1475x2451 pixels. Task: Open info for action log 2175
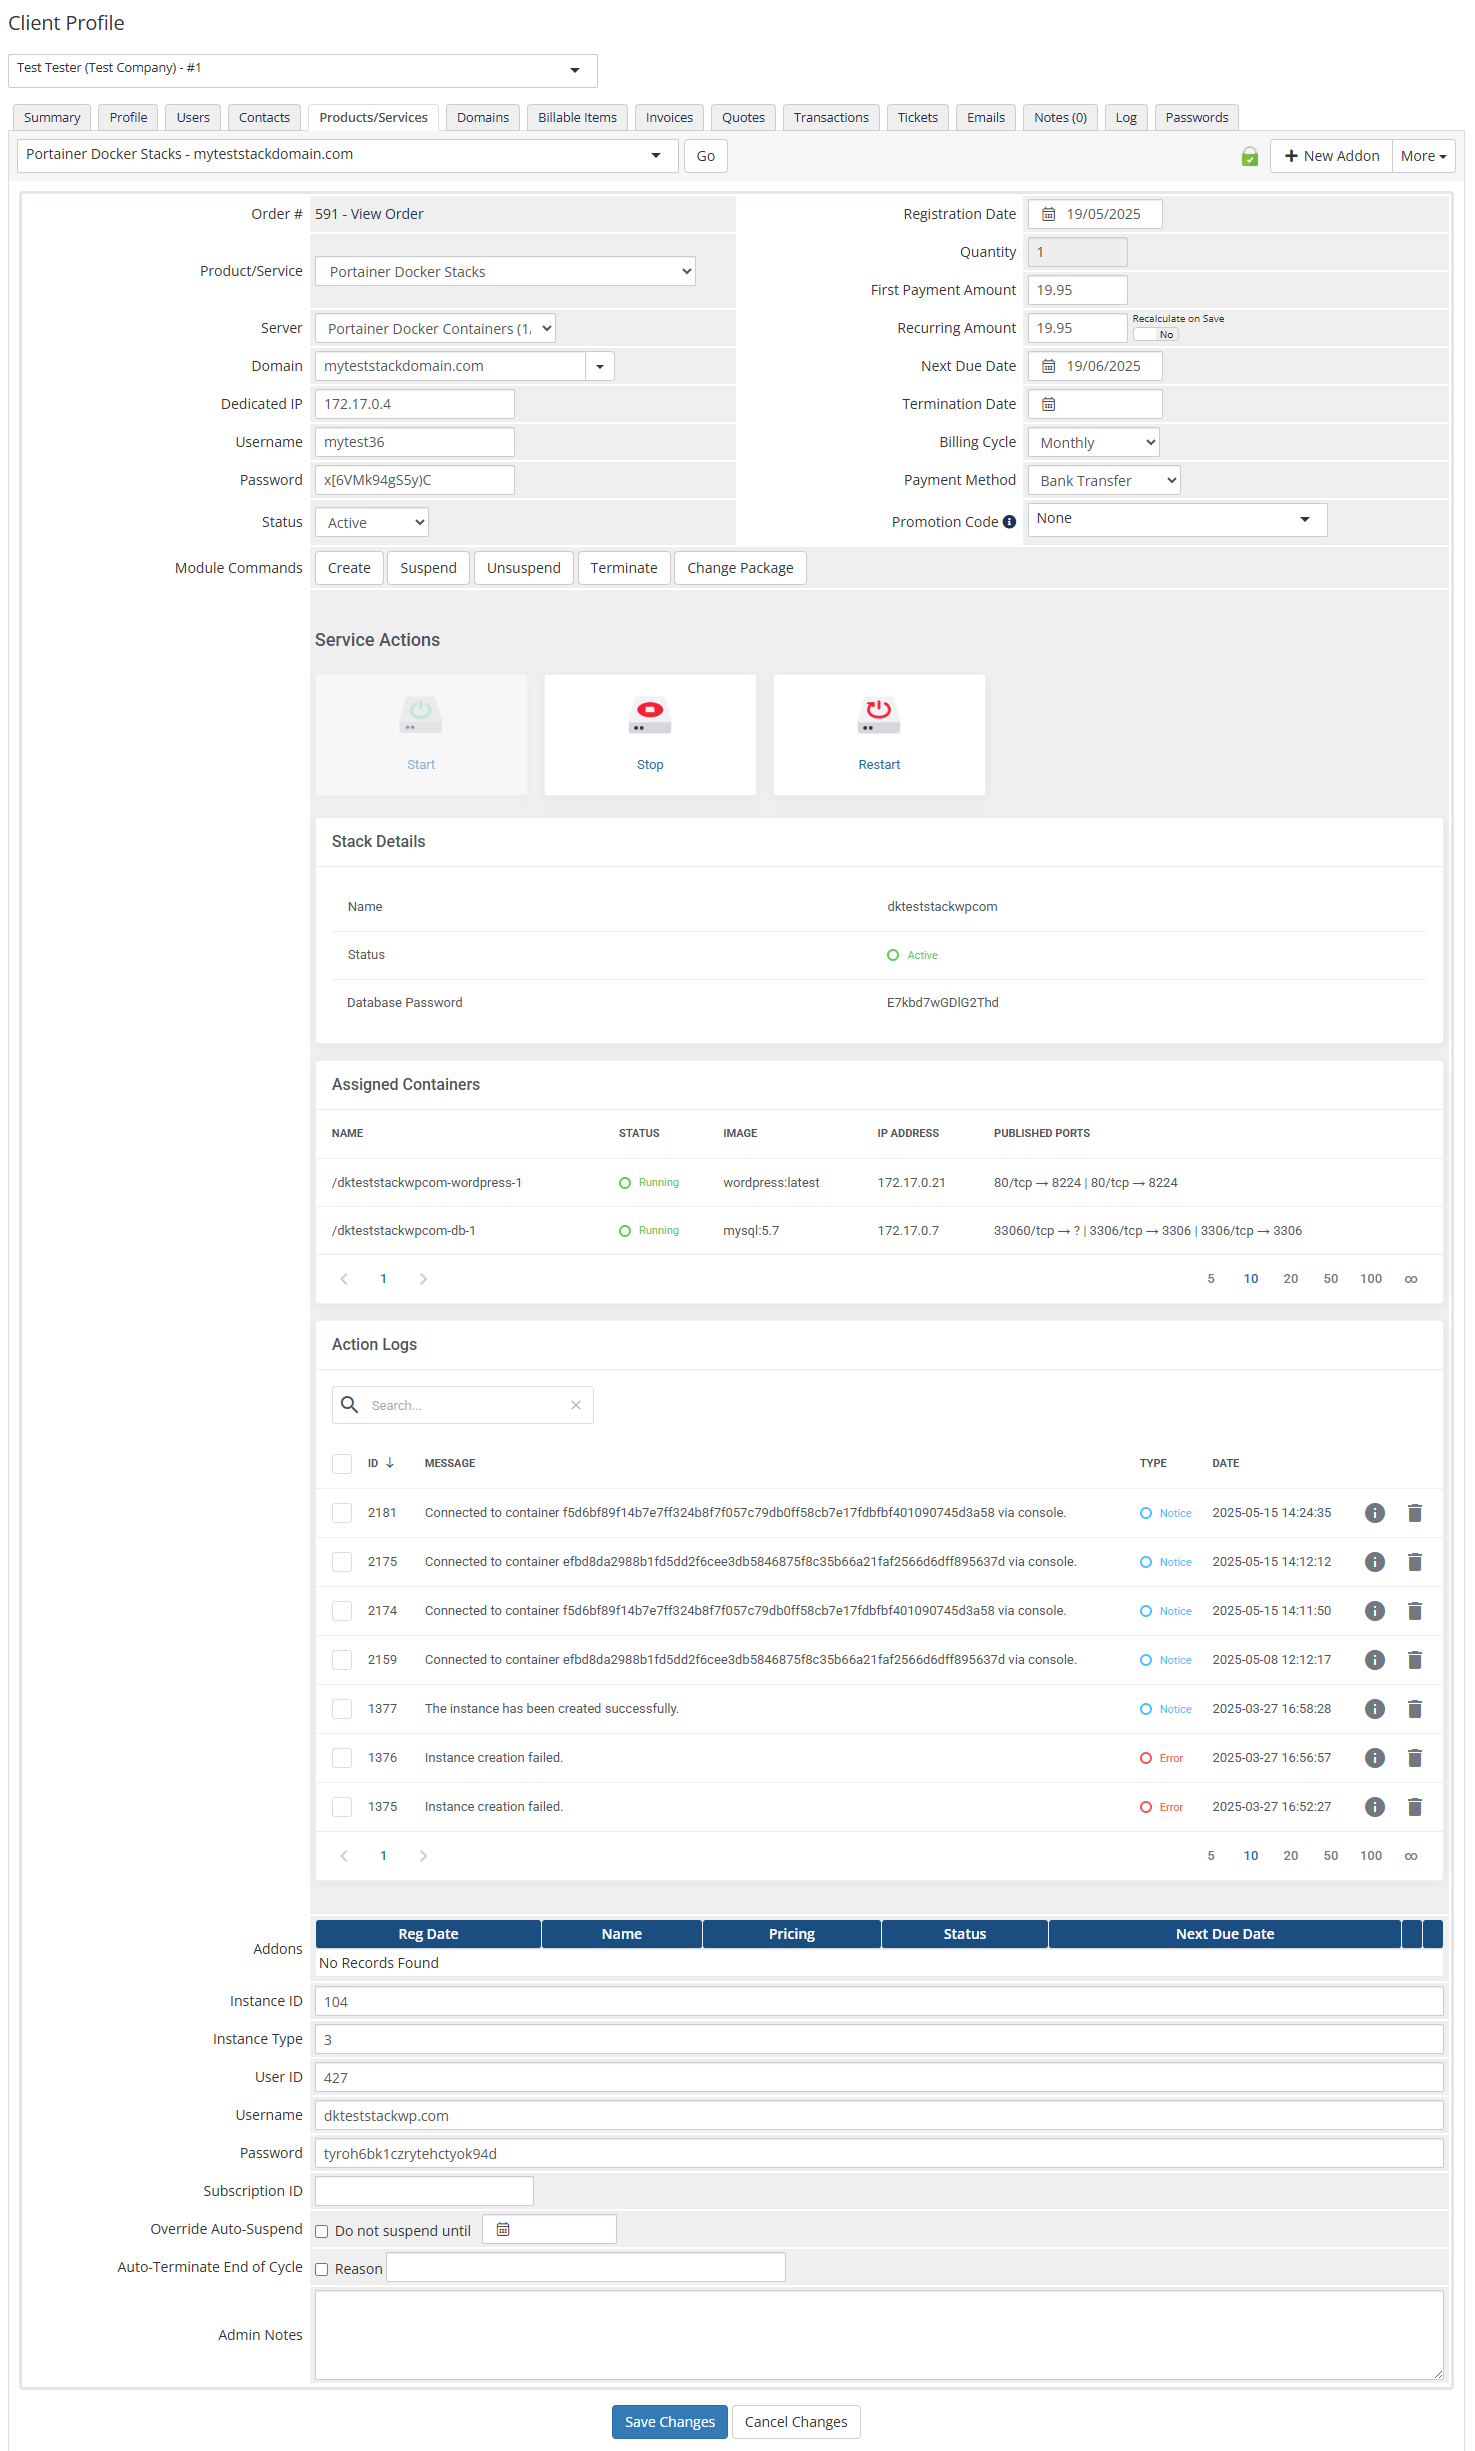(1375, 1562)
